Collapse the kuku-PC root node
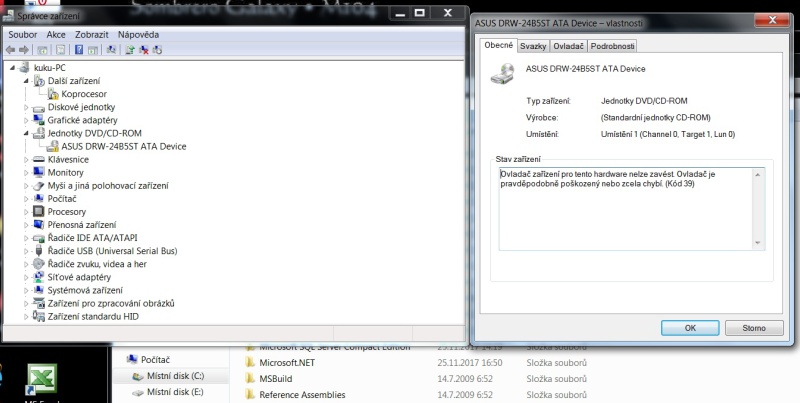 point(12,68)
